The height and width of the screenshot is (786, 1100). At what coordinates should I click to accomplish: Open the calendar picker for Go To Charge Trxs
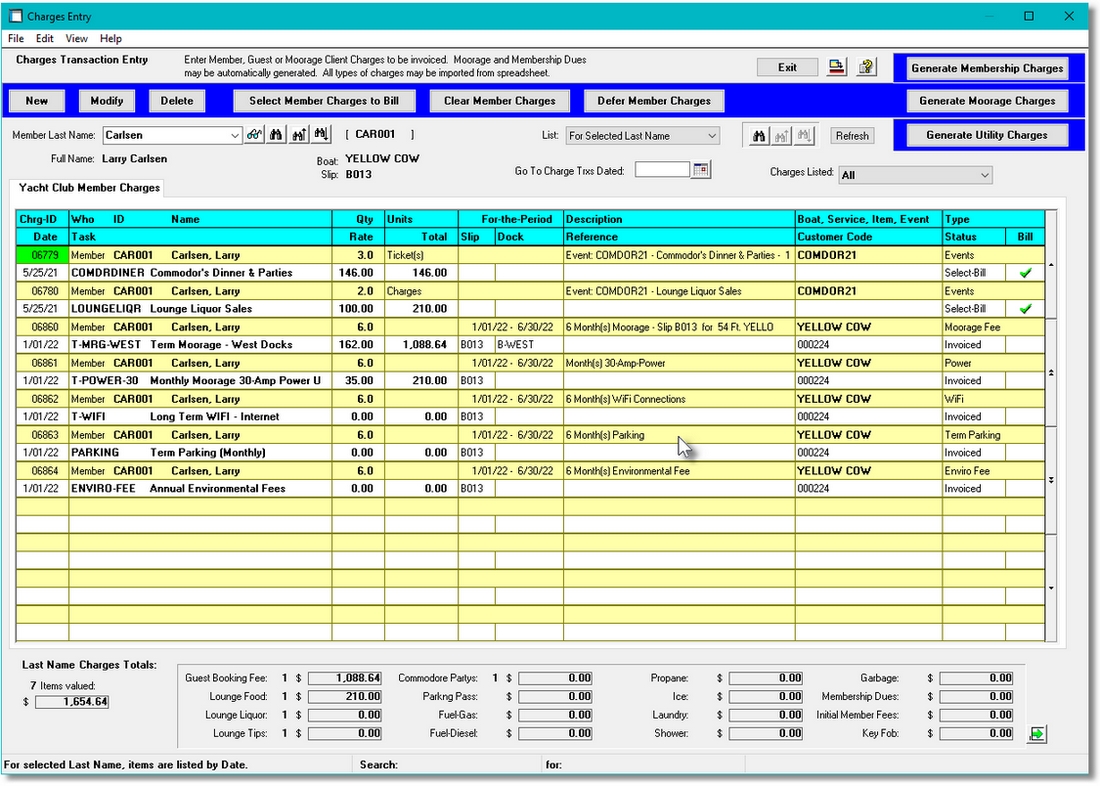click(701, 169)
